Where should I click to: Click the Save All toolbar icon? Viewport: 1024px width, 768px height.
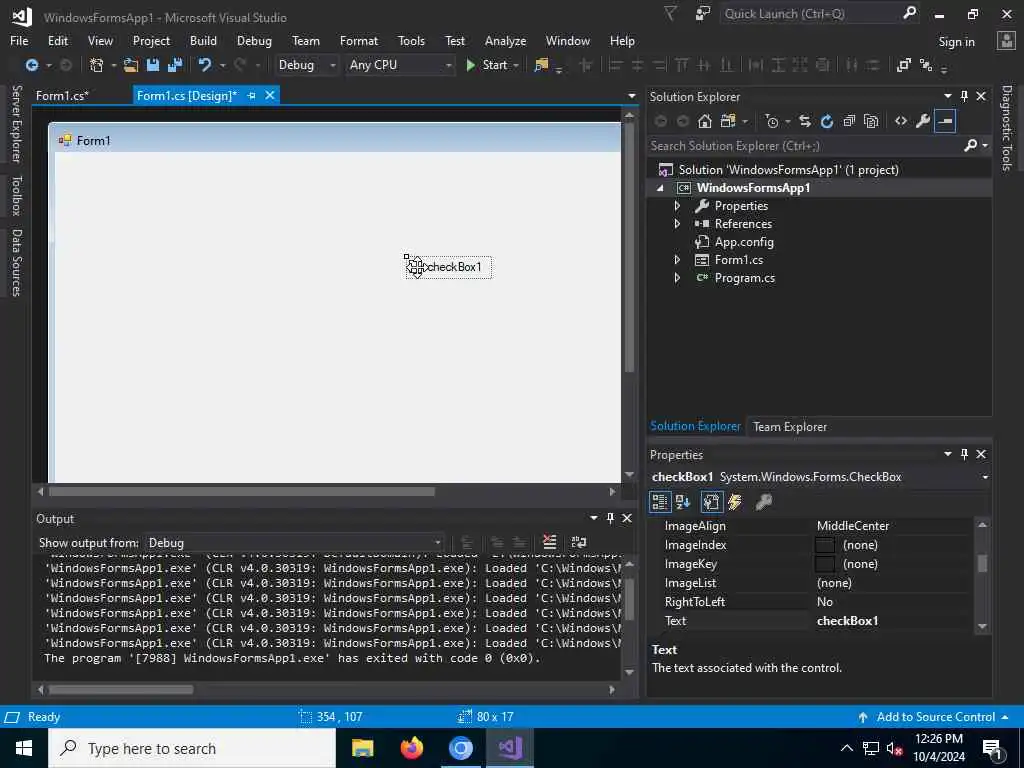[x=175, y=65]
